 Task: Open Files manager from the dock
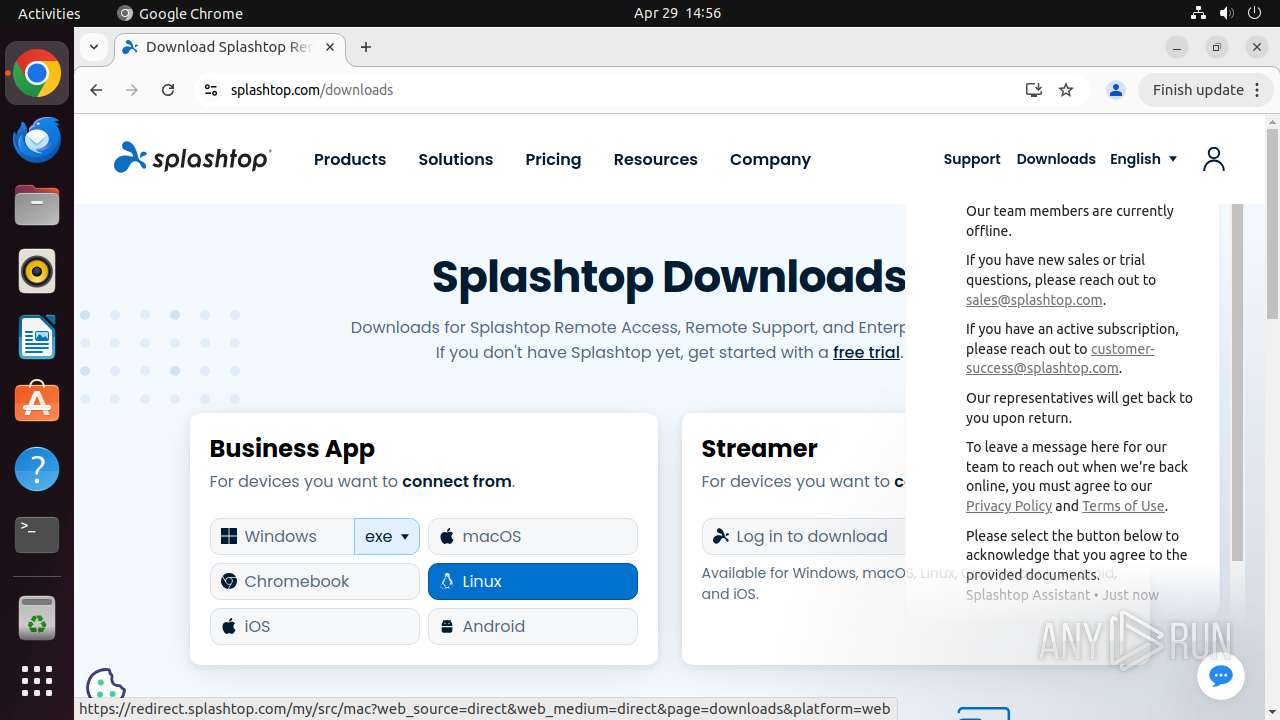click(x=37, y=206)
